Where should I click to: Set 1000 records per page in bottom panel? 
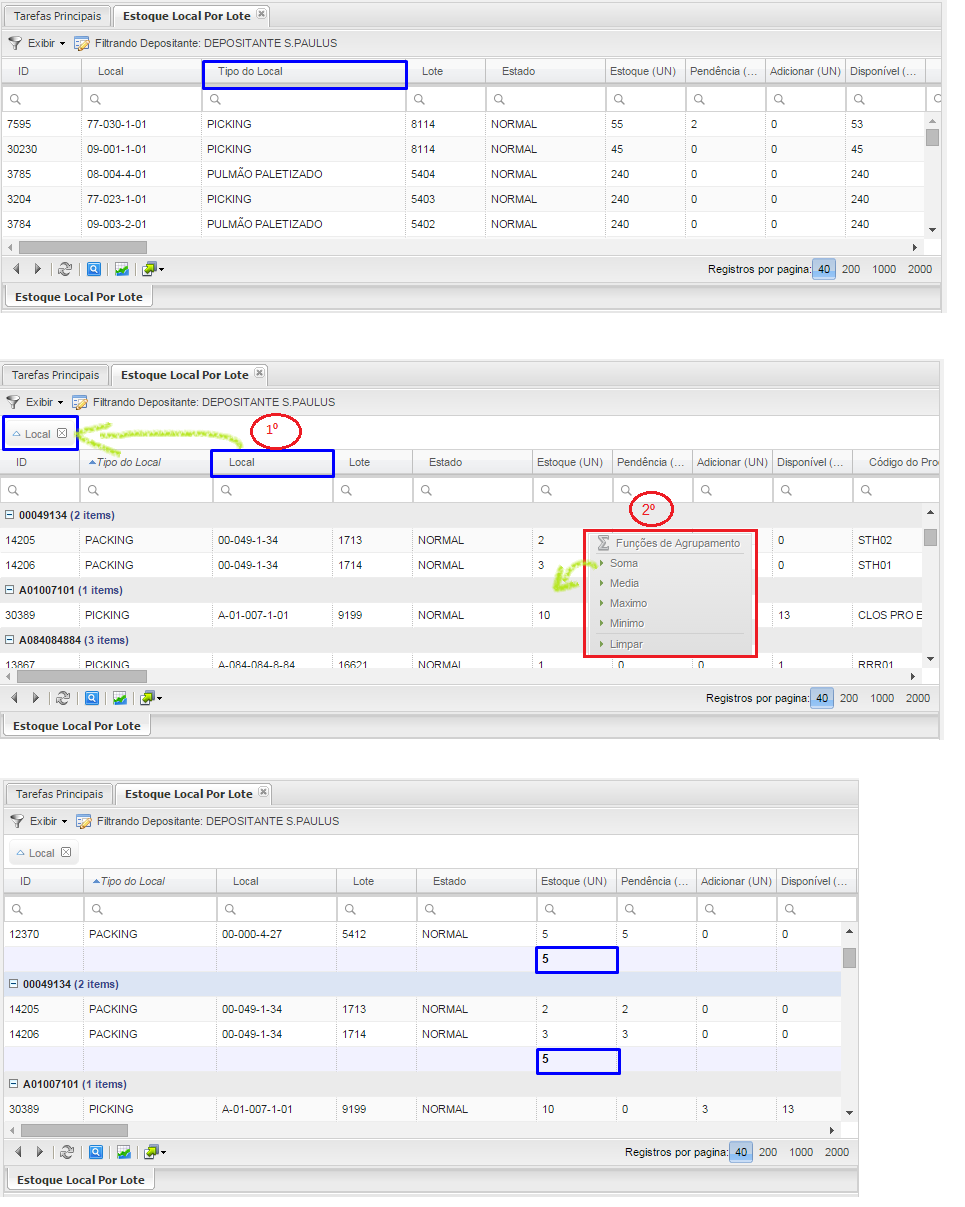[x=801, y=1152]
